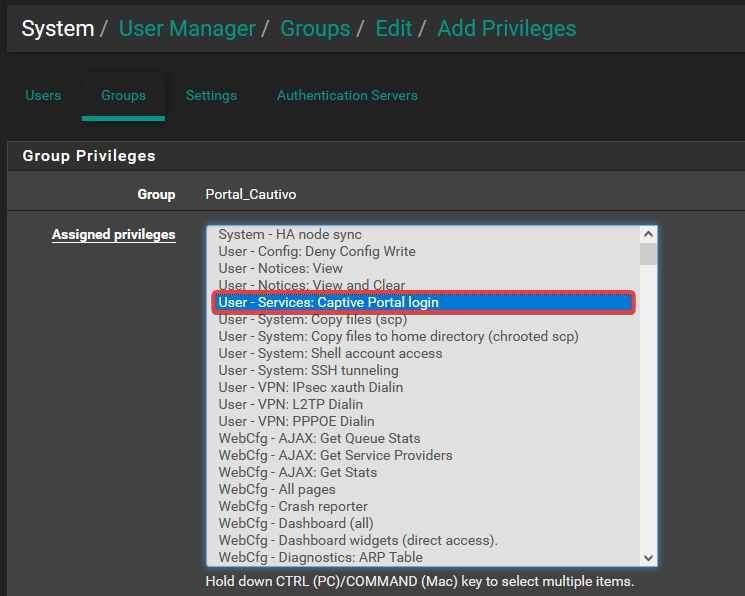The image size is (745, 596).
Task: Pick User - VPN: IPsec xauth Dialin
Action: [311, 387]
